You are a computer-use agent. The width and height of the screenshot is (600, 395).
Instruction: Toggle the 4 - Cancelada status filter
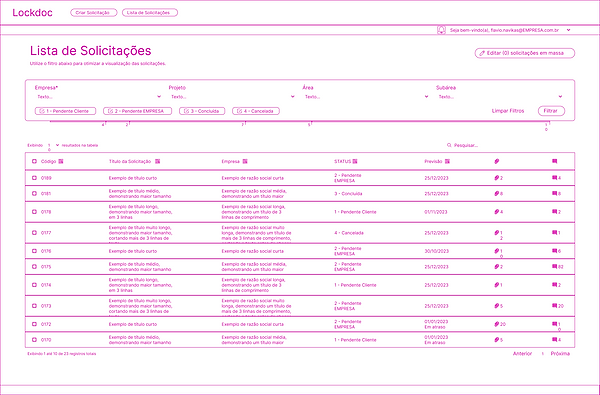[x=256, y=111]
